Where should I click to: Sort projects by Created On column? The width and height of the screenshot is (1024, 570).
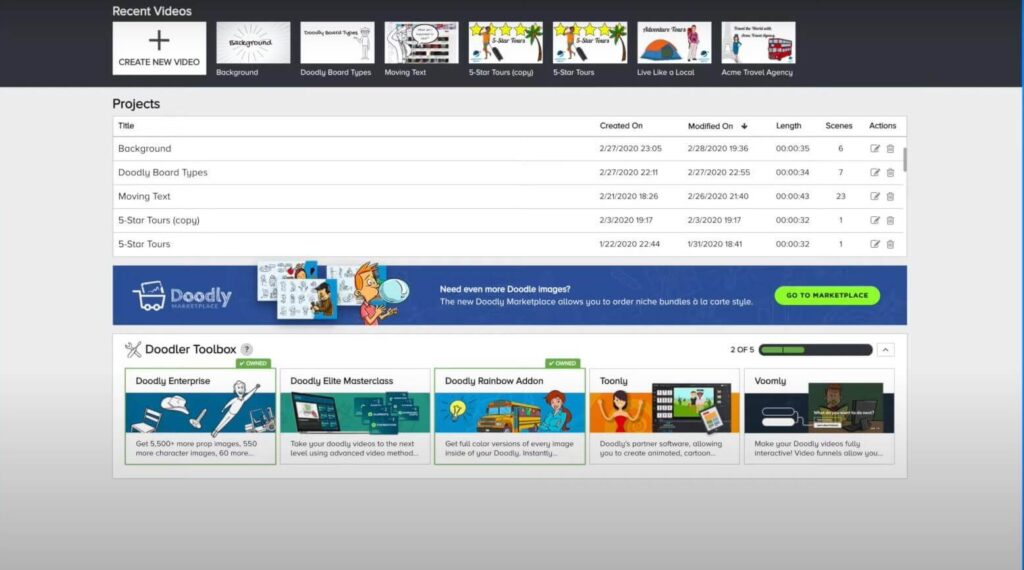(x=621, y=125)
